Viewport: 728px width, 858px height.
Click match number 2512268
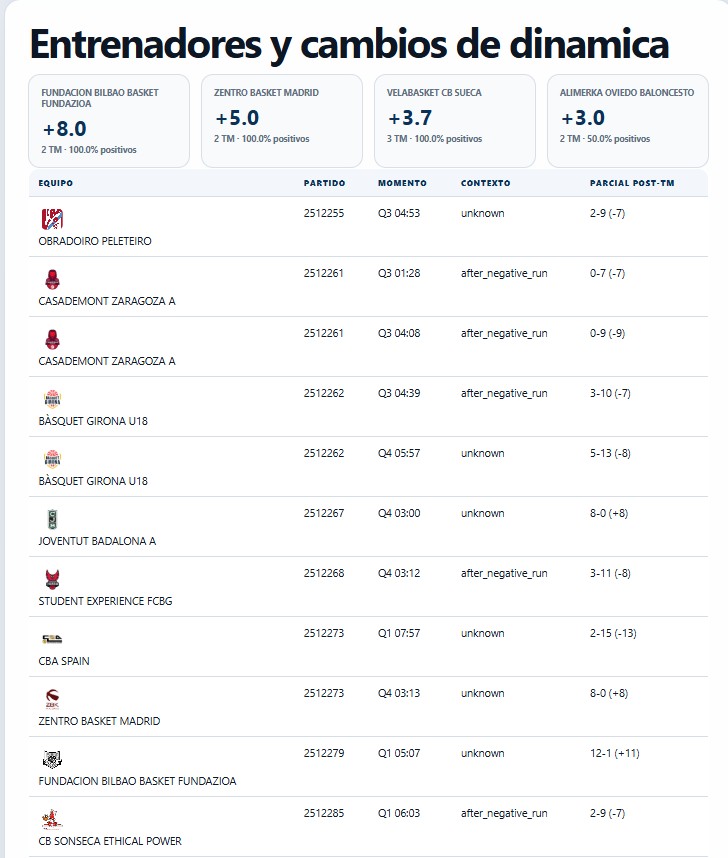pos(324,573)
